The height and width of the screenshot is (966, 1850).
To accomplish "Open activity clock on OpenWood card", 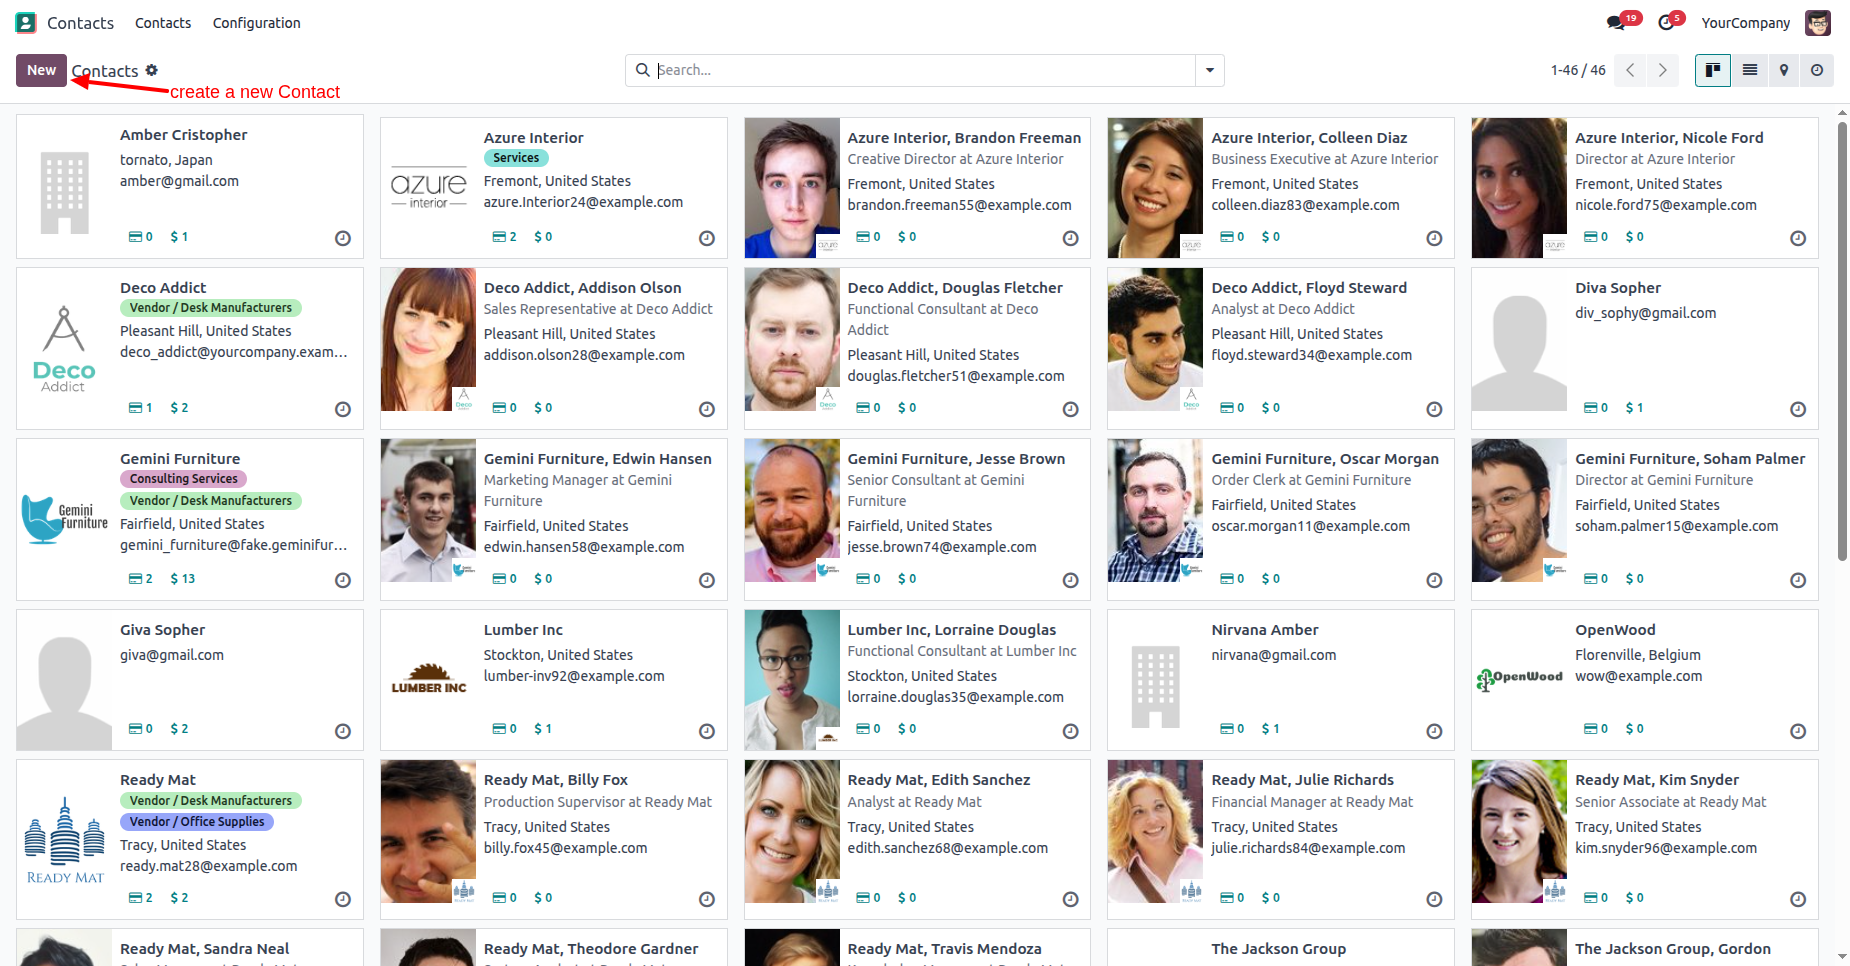I will click(1798, 731).
